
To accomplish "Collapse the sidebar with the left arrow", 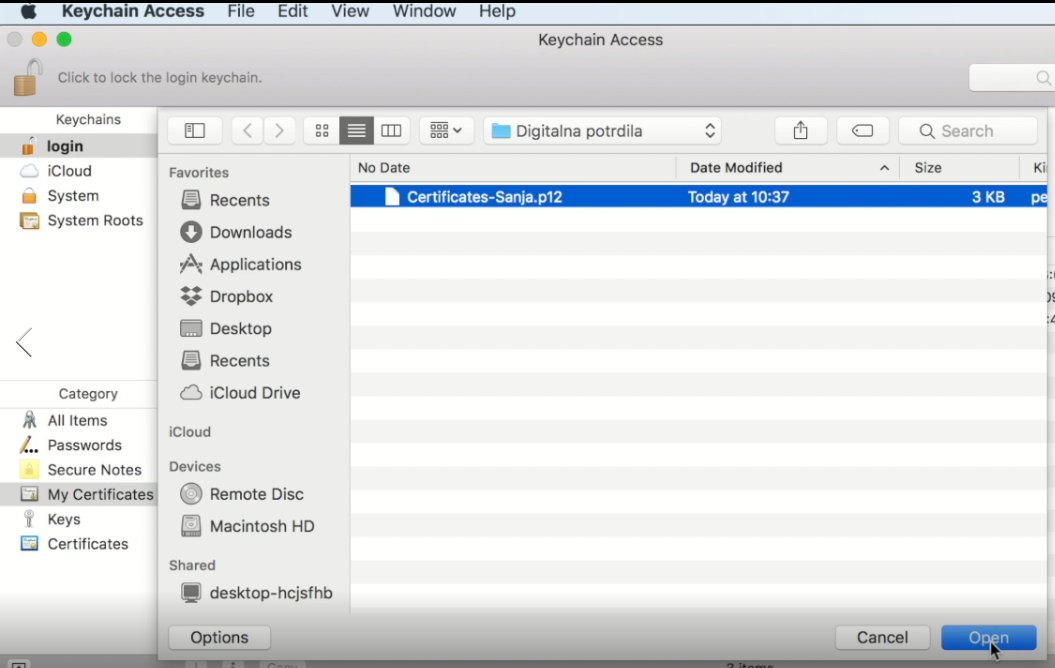I will point(24,342).
